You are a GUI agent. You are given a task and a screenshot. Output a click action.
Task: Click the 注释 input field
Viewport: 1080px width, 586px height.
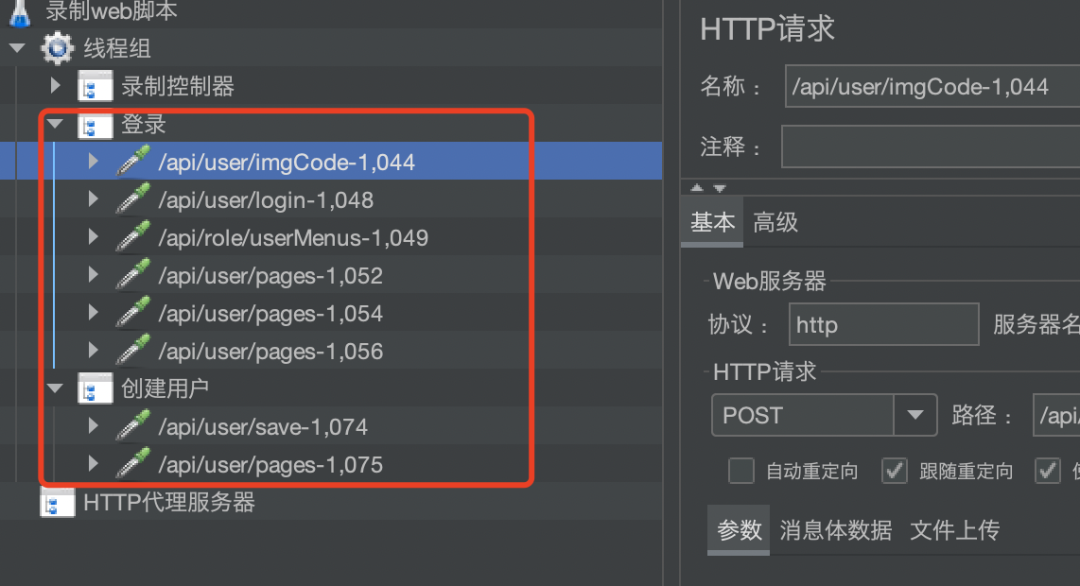coord(931,146)
